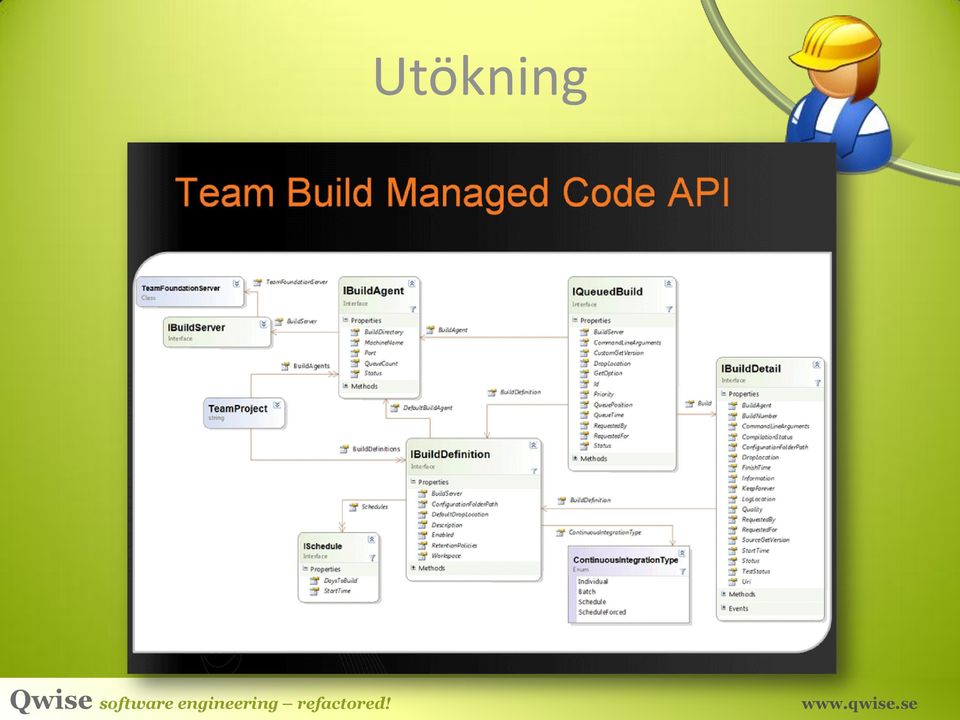Click the association icon beside the BuildDefinitions label
This screenshot has width=960, height=720.
click(x=344, y=449)
